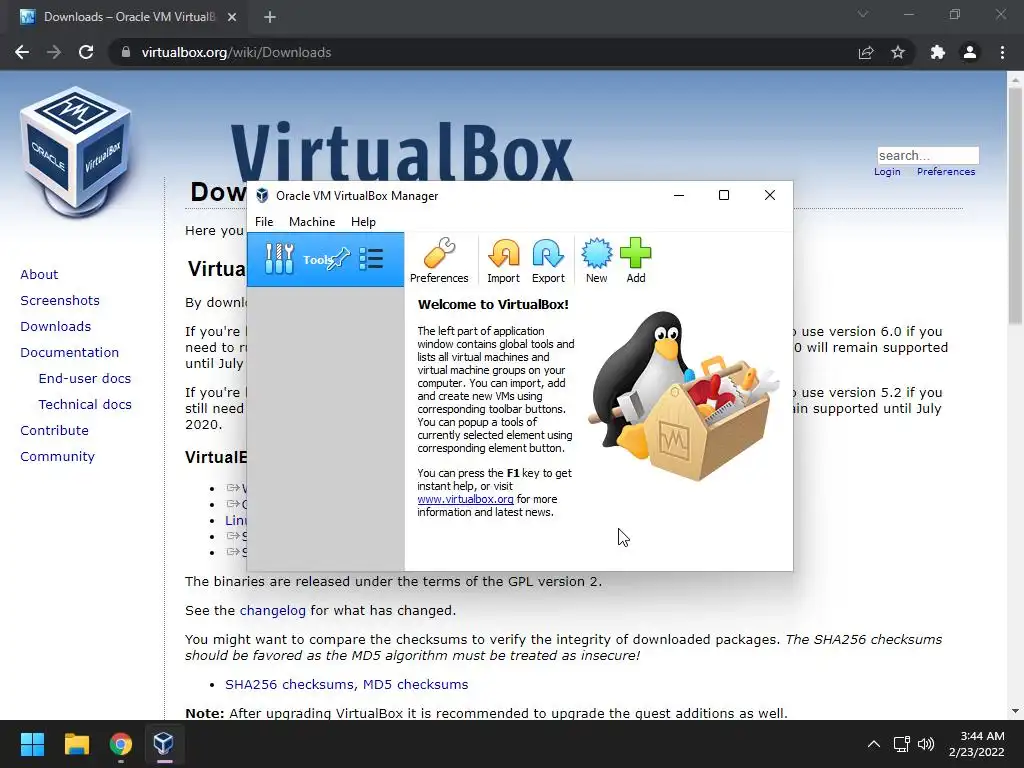This screenshot has width=1024, height=768.
Task: Open the Chrome profile icon
Action: coord(970,52)
